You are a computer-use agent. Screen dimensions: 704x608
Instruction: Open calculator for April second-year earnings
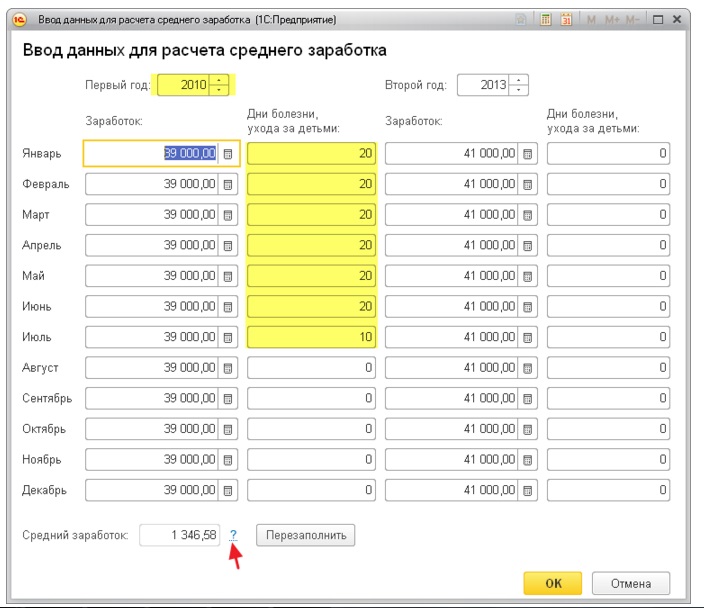coord(528,245)
